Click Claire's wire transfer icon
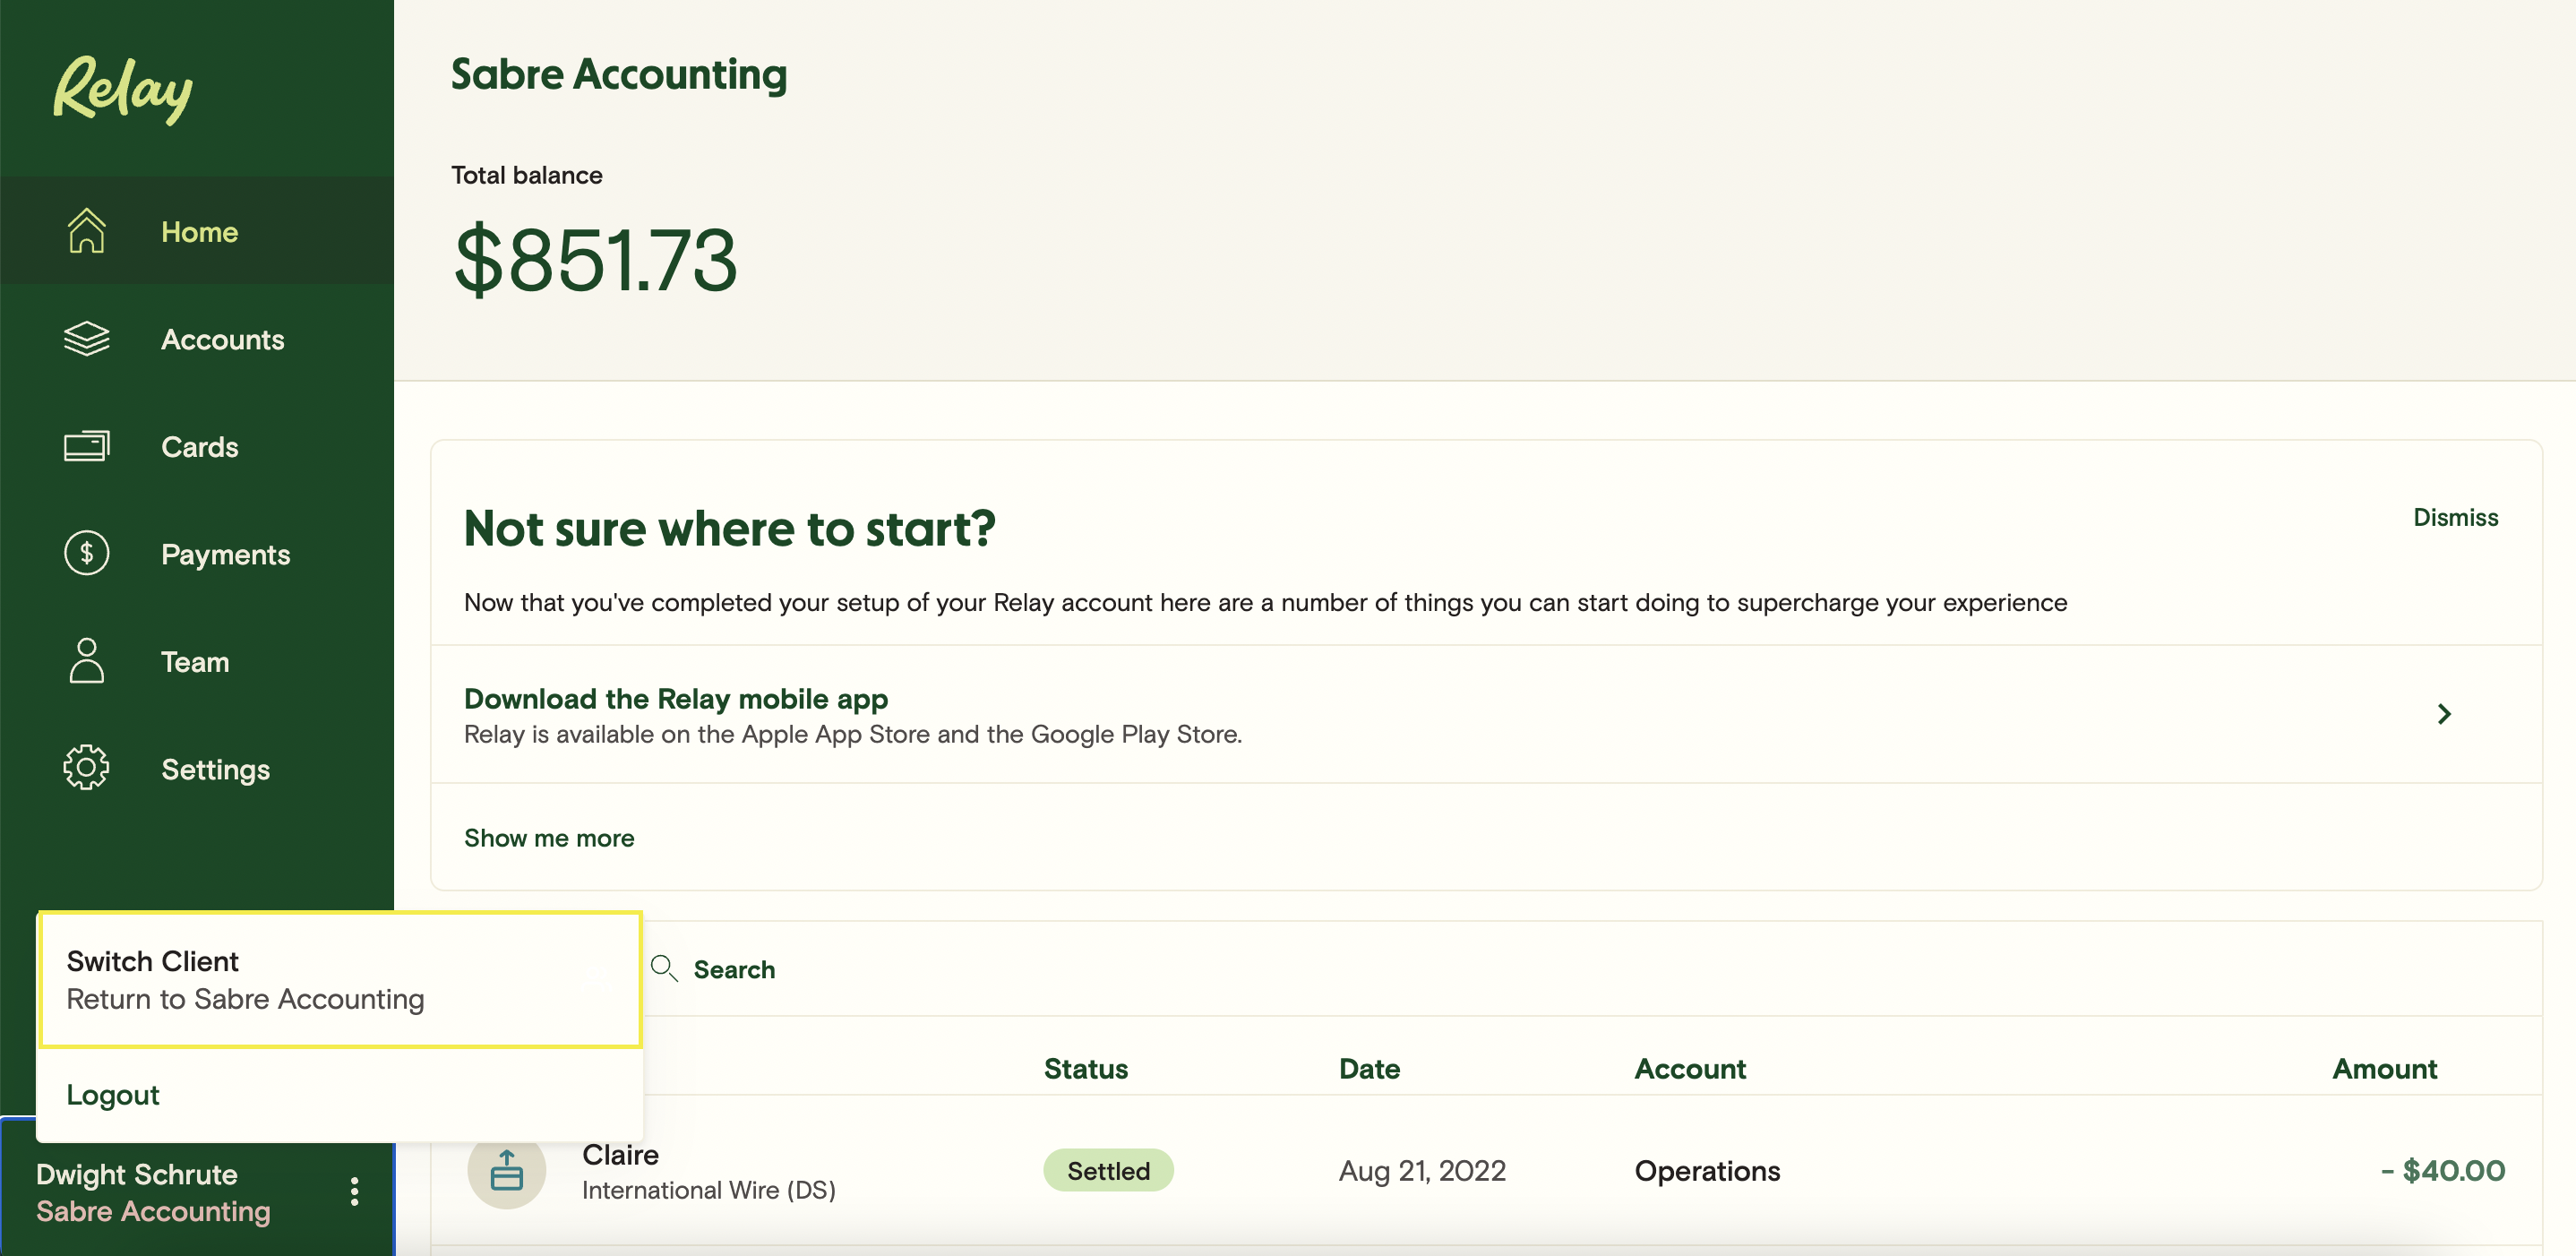This screenshot has height=1256, width=2576. point(506,1169)
